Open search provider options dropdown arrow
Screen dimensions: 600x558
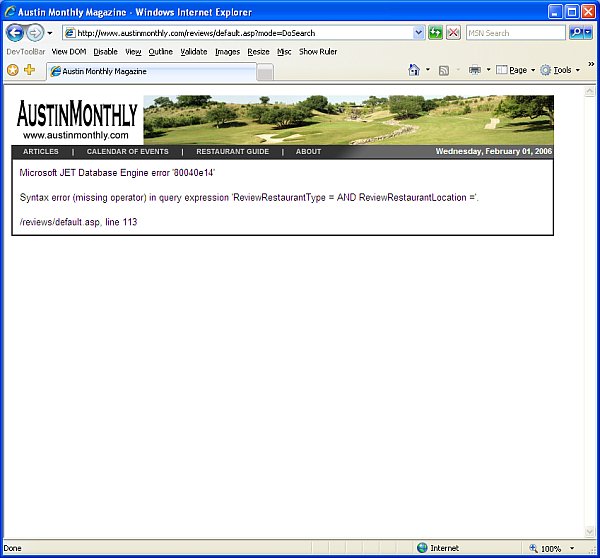(x=588, y=33)
